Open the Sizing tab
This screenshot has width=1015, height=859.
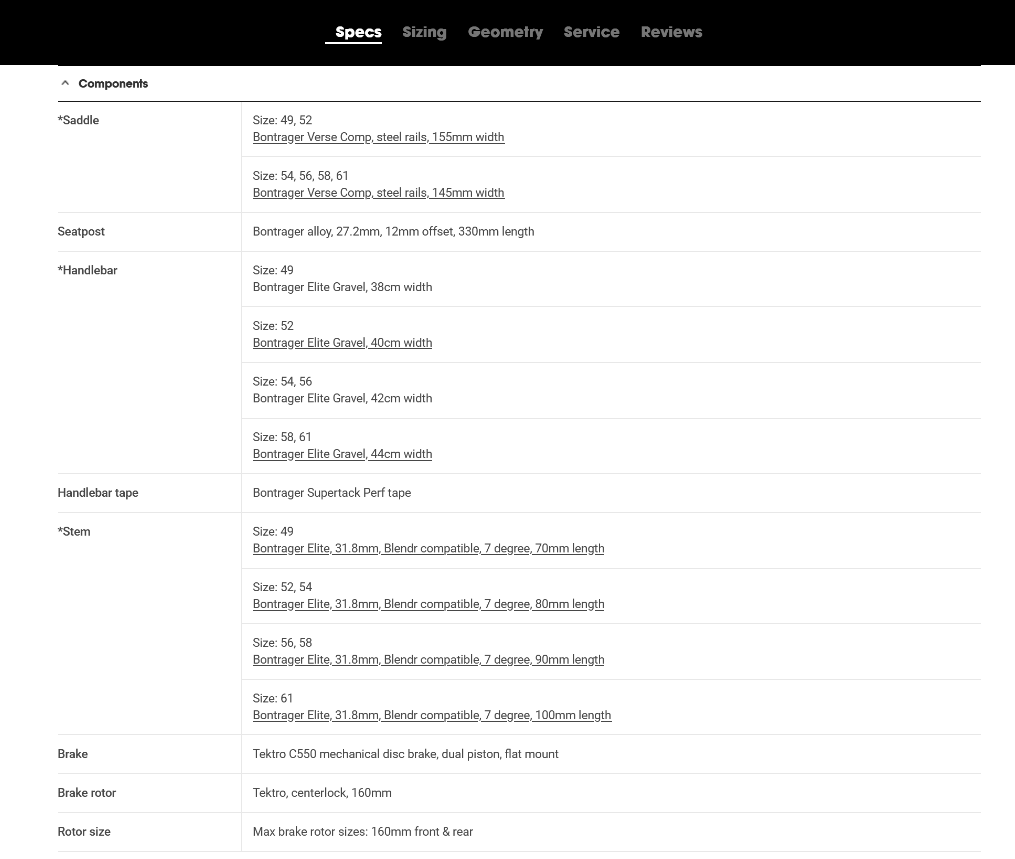tap(424, 32)
